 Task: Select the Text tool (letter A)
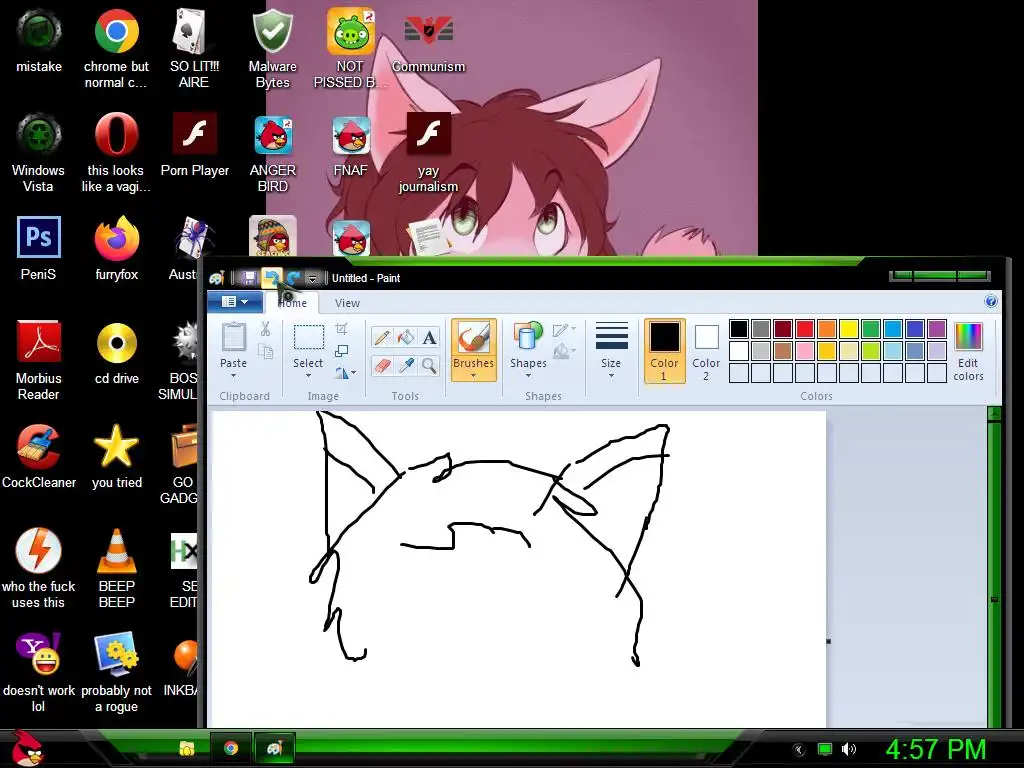point(429,338)
